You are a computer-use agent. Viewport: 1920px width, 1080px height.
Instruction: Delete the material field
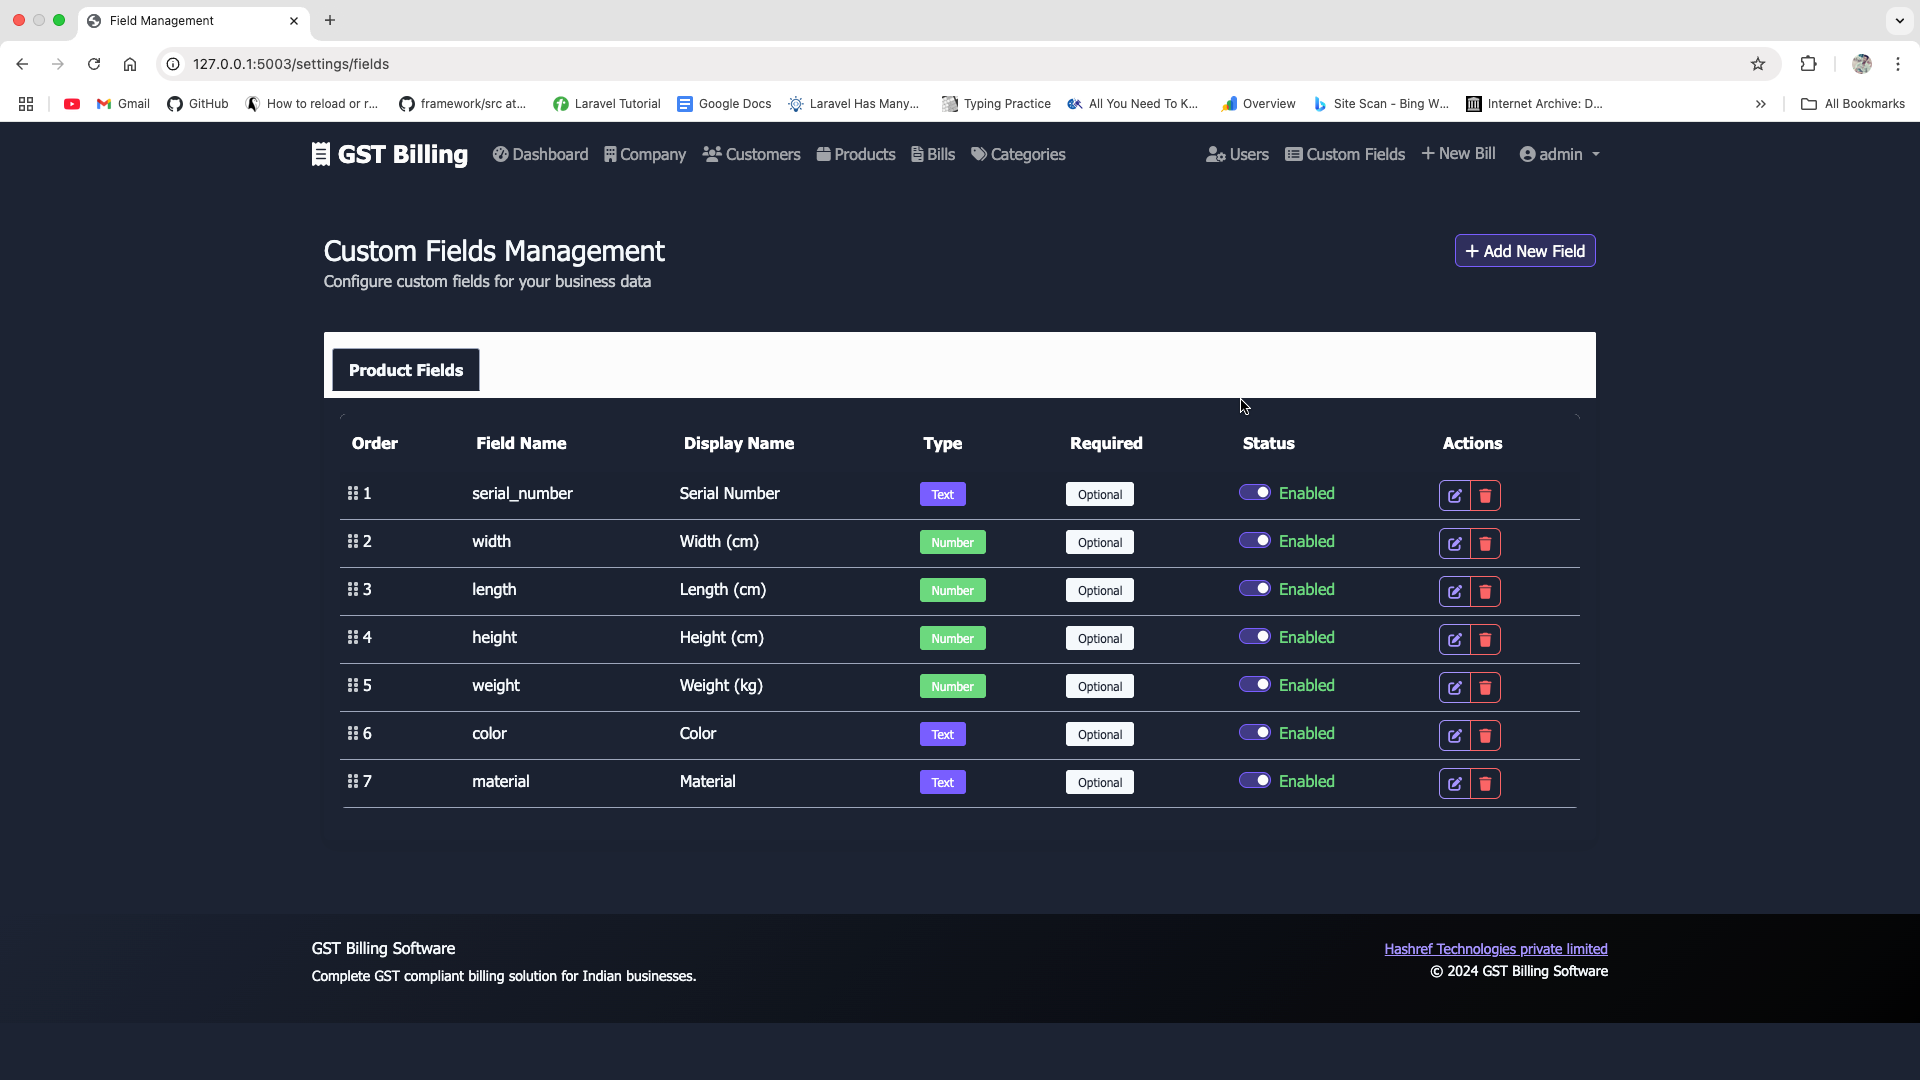coord(1485,783)
